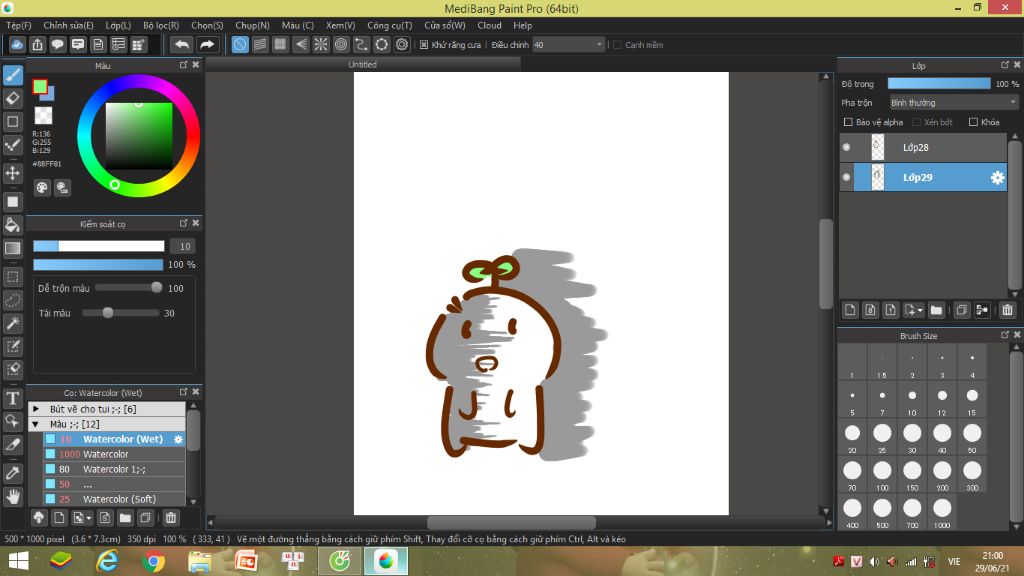This screenshot has height=576, width=1024.
Task: Select the Brush tool in the left toolbar
Action: click(x=13, y=75)
